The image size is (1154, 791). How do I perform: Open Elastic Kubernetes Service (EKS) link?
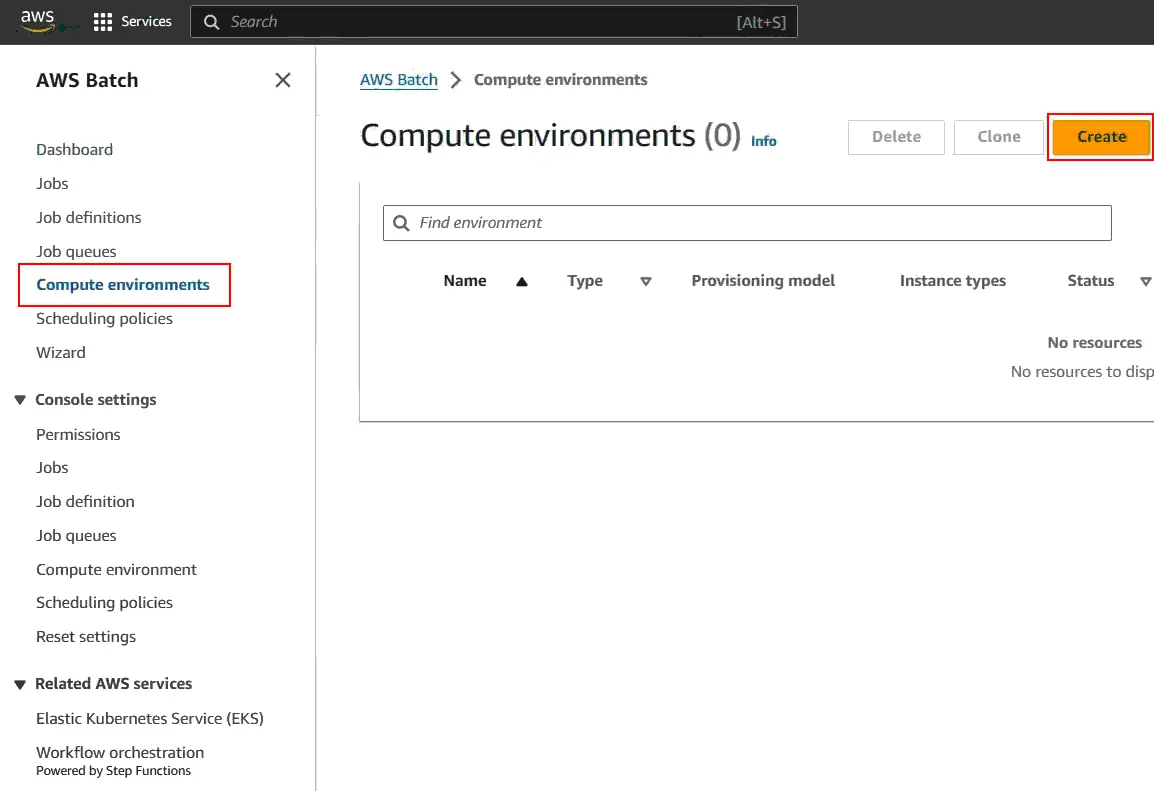150,718
